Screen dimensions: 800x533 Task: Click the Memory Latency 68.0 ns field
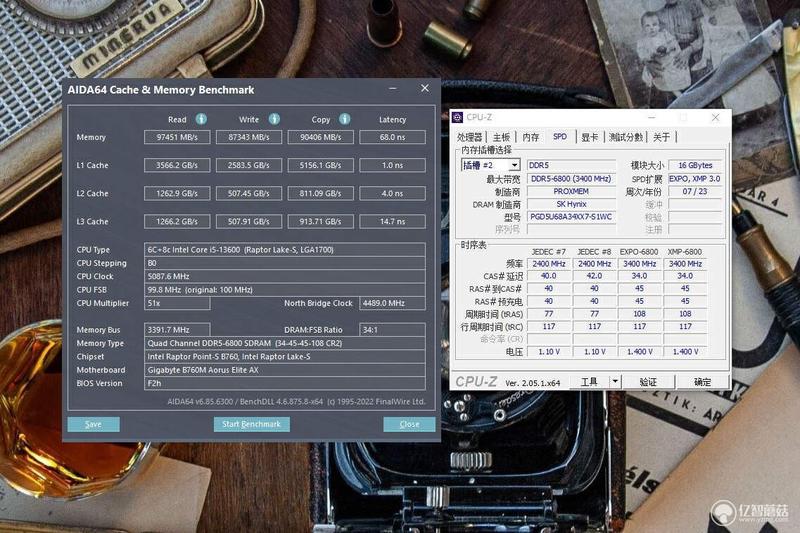coord(392,137)
